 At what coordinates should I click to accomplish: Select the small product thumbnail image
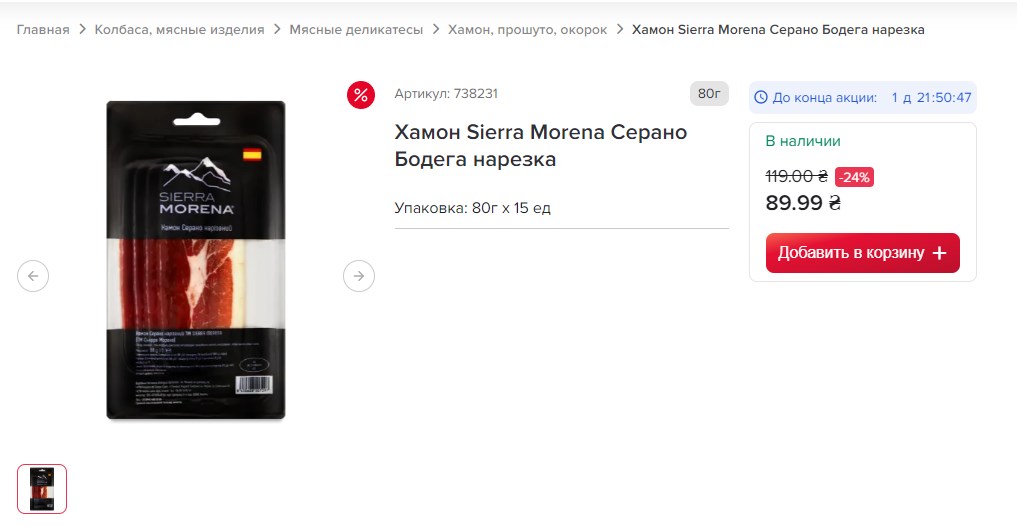pyautogui.click(x=42, y=489)
